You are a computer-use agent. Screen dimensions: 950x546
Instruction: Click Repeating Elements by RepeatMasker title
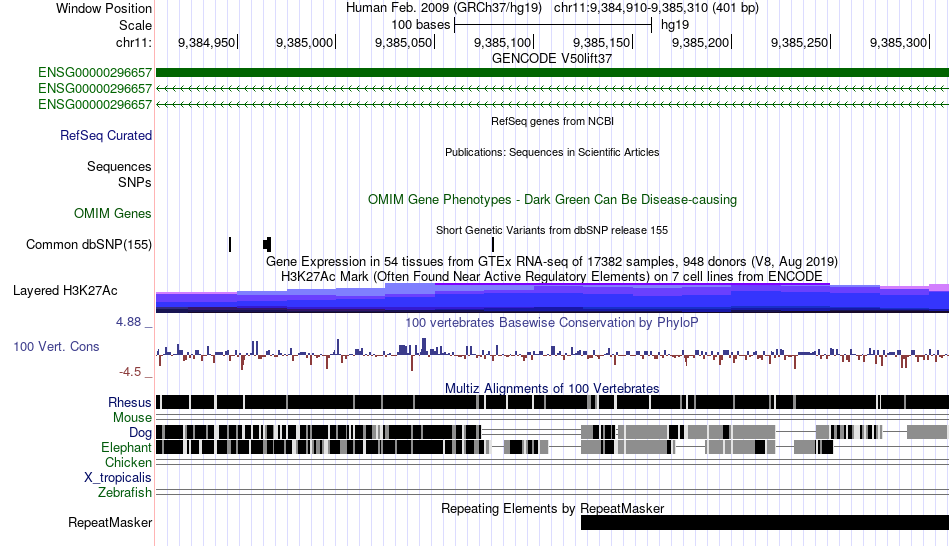point(552,508)
